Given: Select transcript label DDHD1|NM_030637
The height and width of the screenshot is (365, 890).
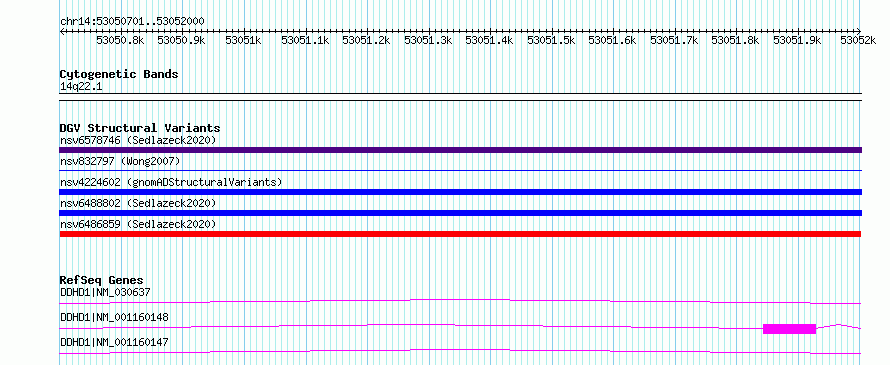Looking at the screenshot, I should (x=105, y=293).
